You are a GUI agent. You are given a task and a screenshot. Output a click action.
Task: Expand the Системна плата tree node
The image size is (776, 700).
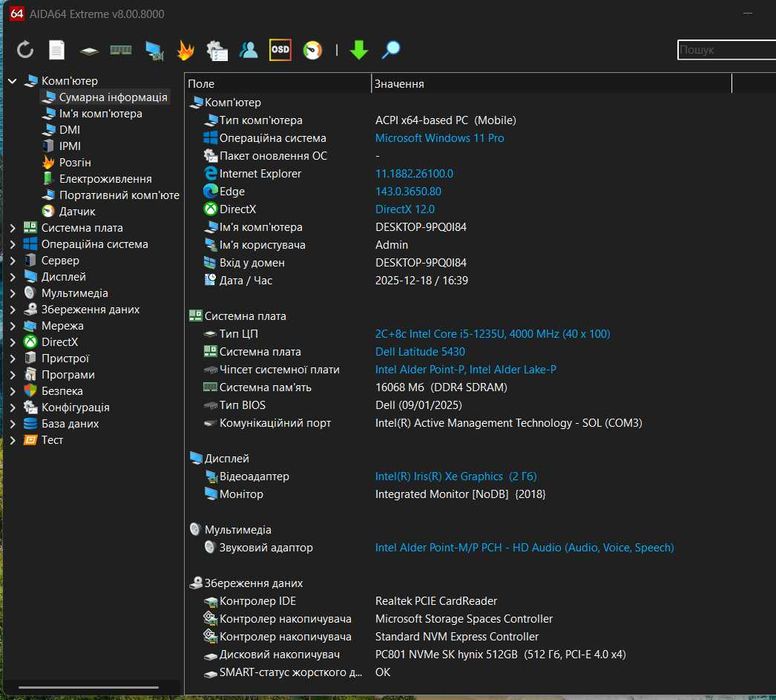[x=12, y=228]
